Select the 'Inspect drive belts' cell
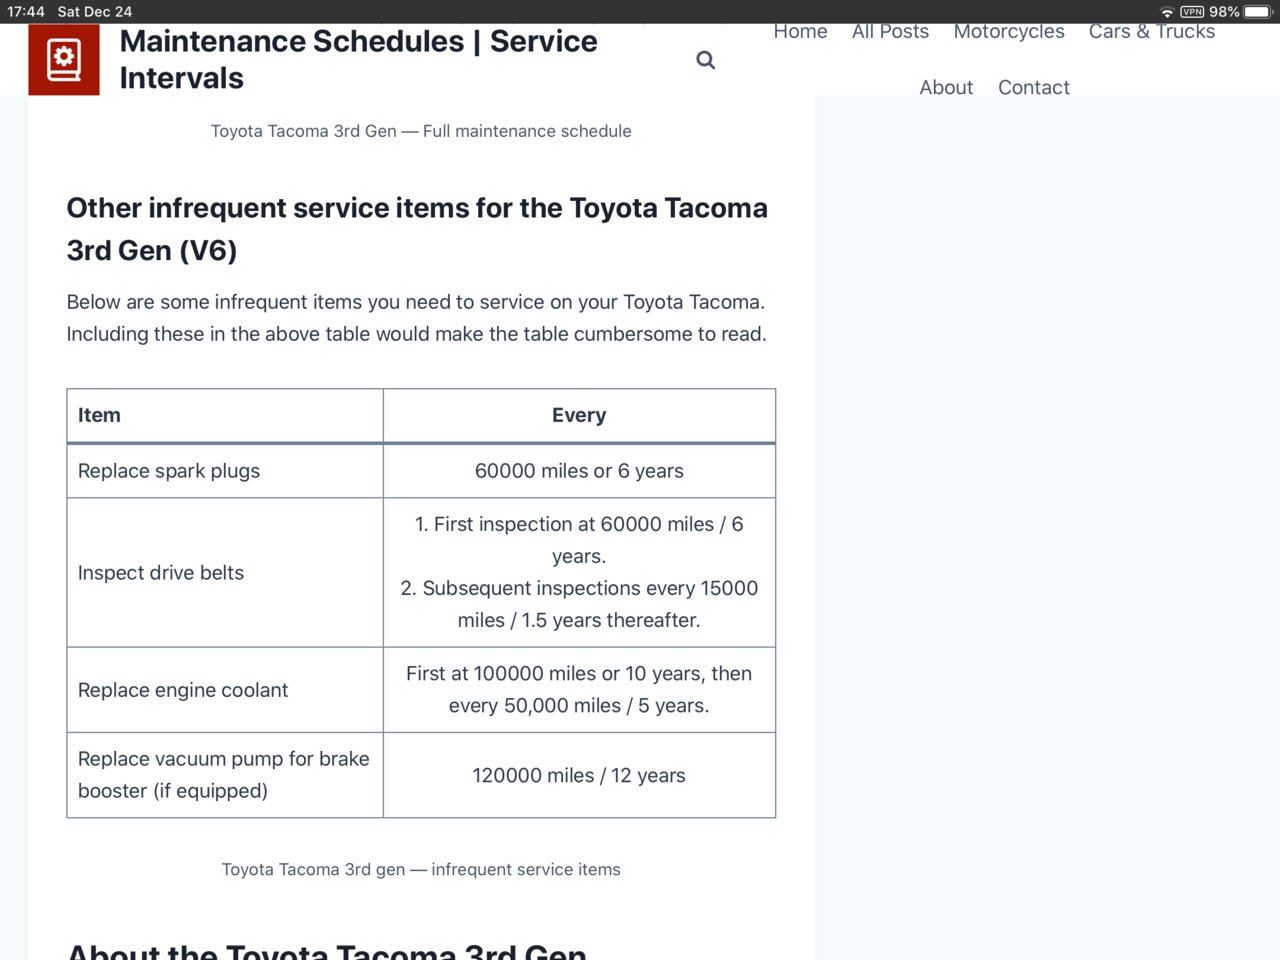1280x960 pixels. (225, 572)
